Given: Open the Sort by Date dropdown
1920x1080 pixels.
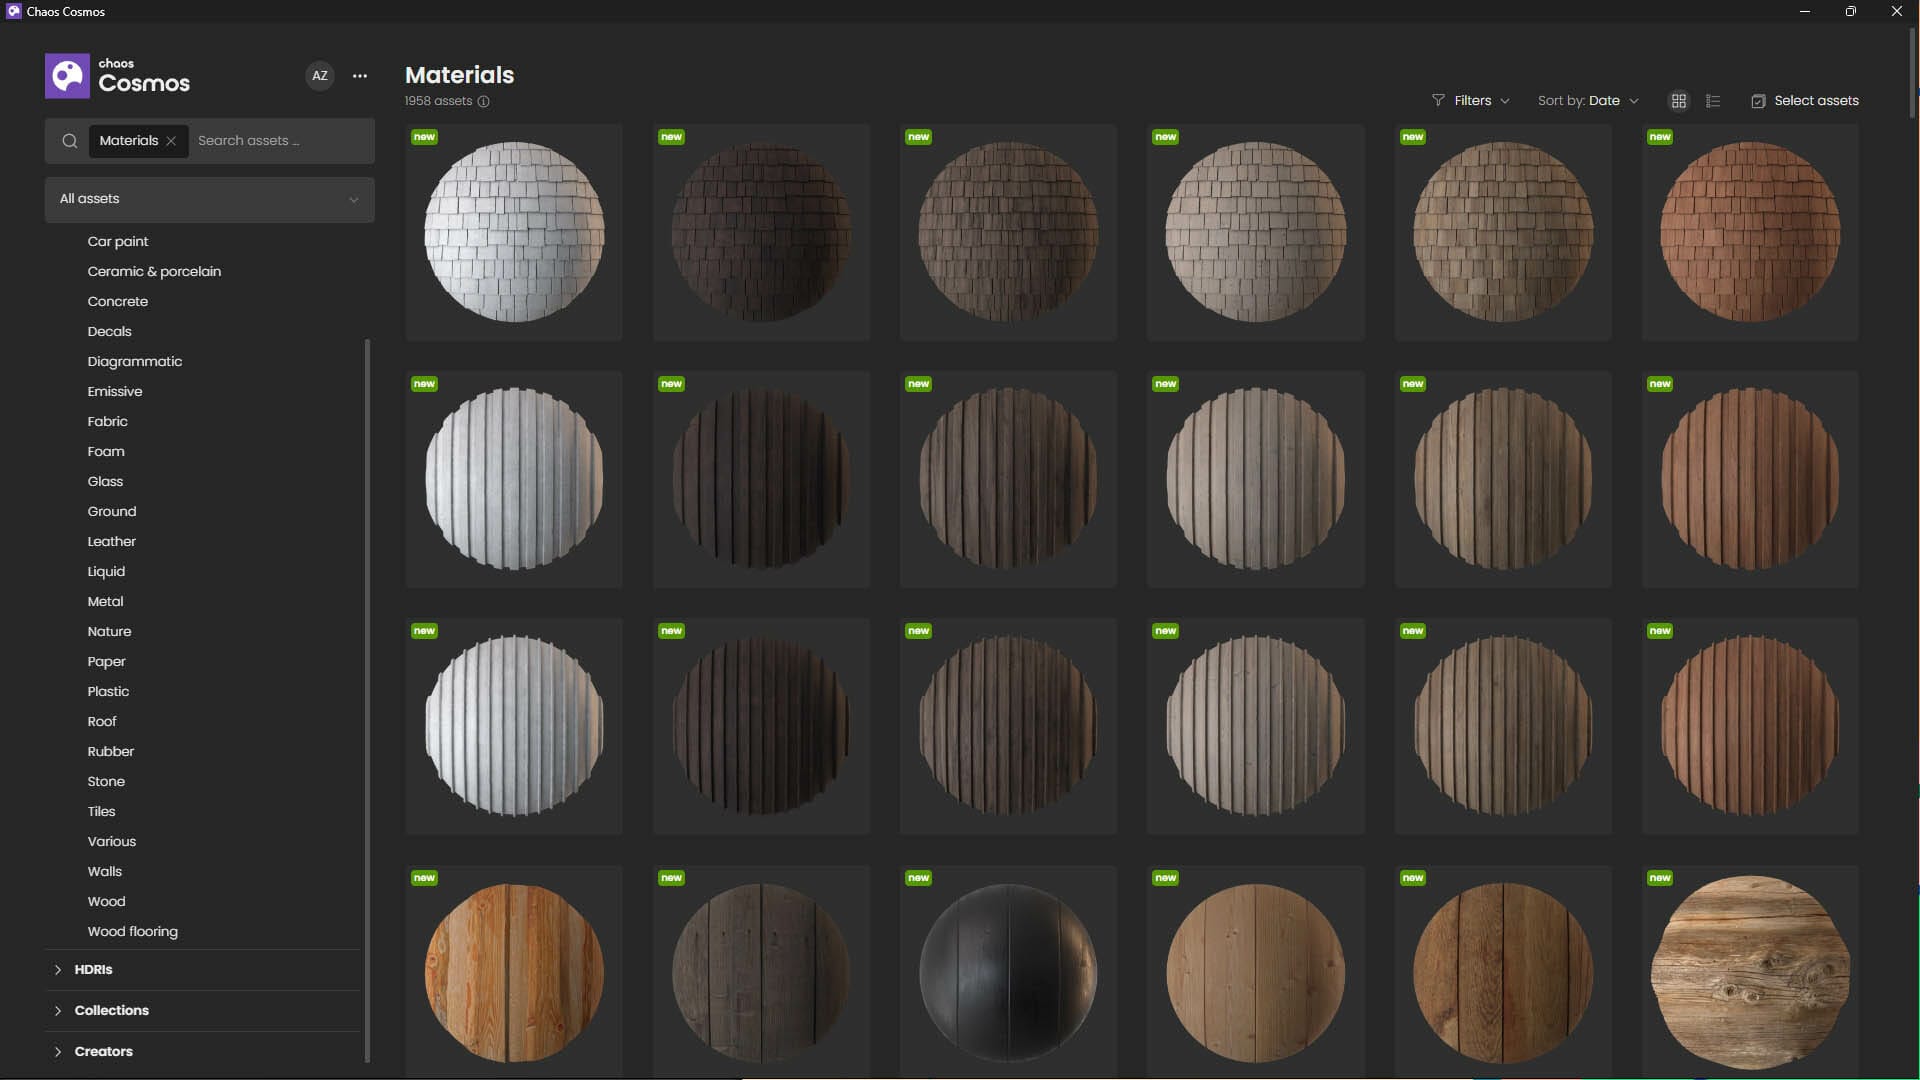Looking at the screenshot, I should pyautogui.click(x=1588, y=101).
